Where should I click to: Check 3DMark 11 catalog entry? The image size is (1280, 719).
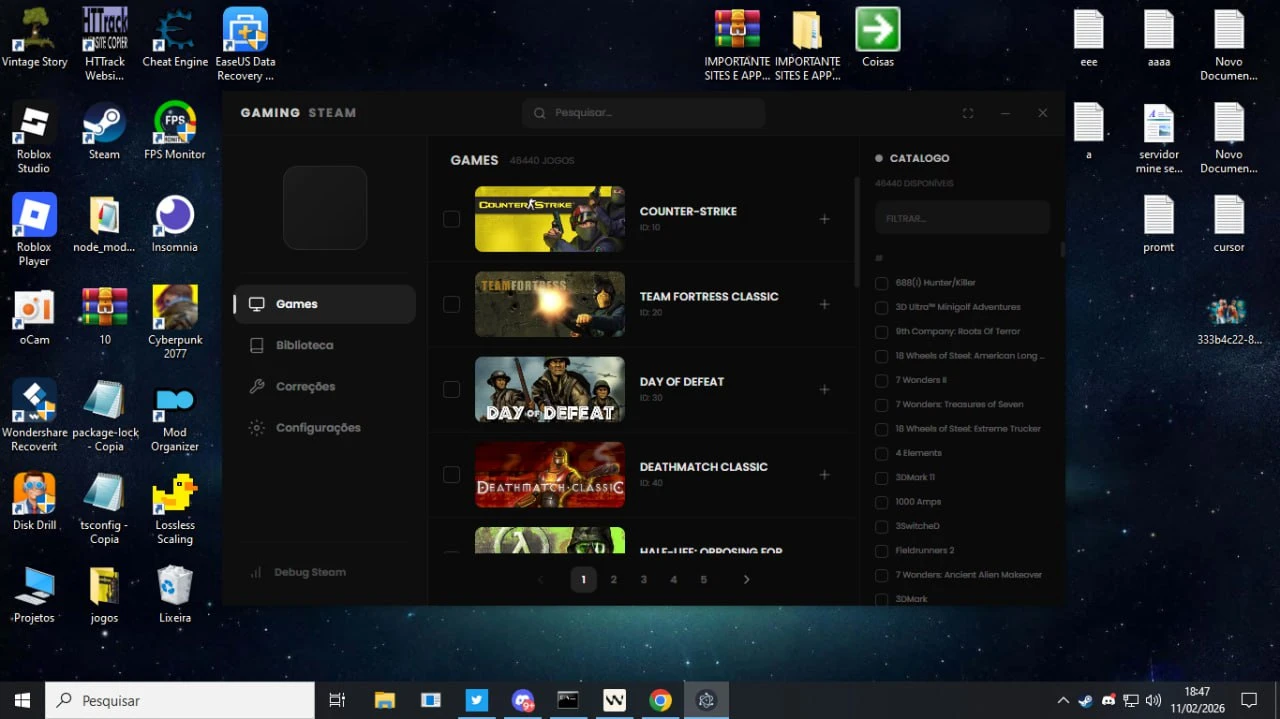tap(881, 478)
